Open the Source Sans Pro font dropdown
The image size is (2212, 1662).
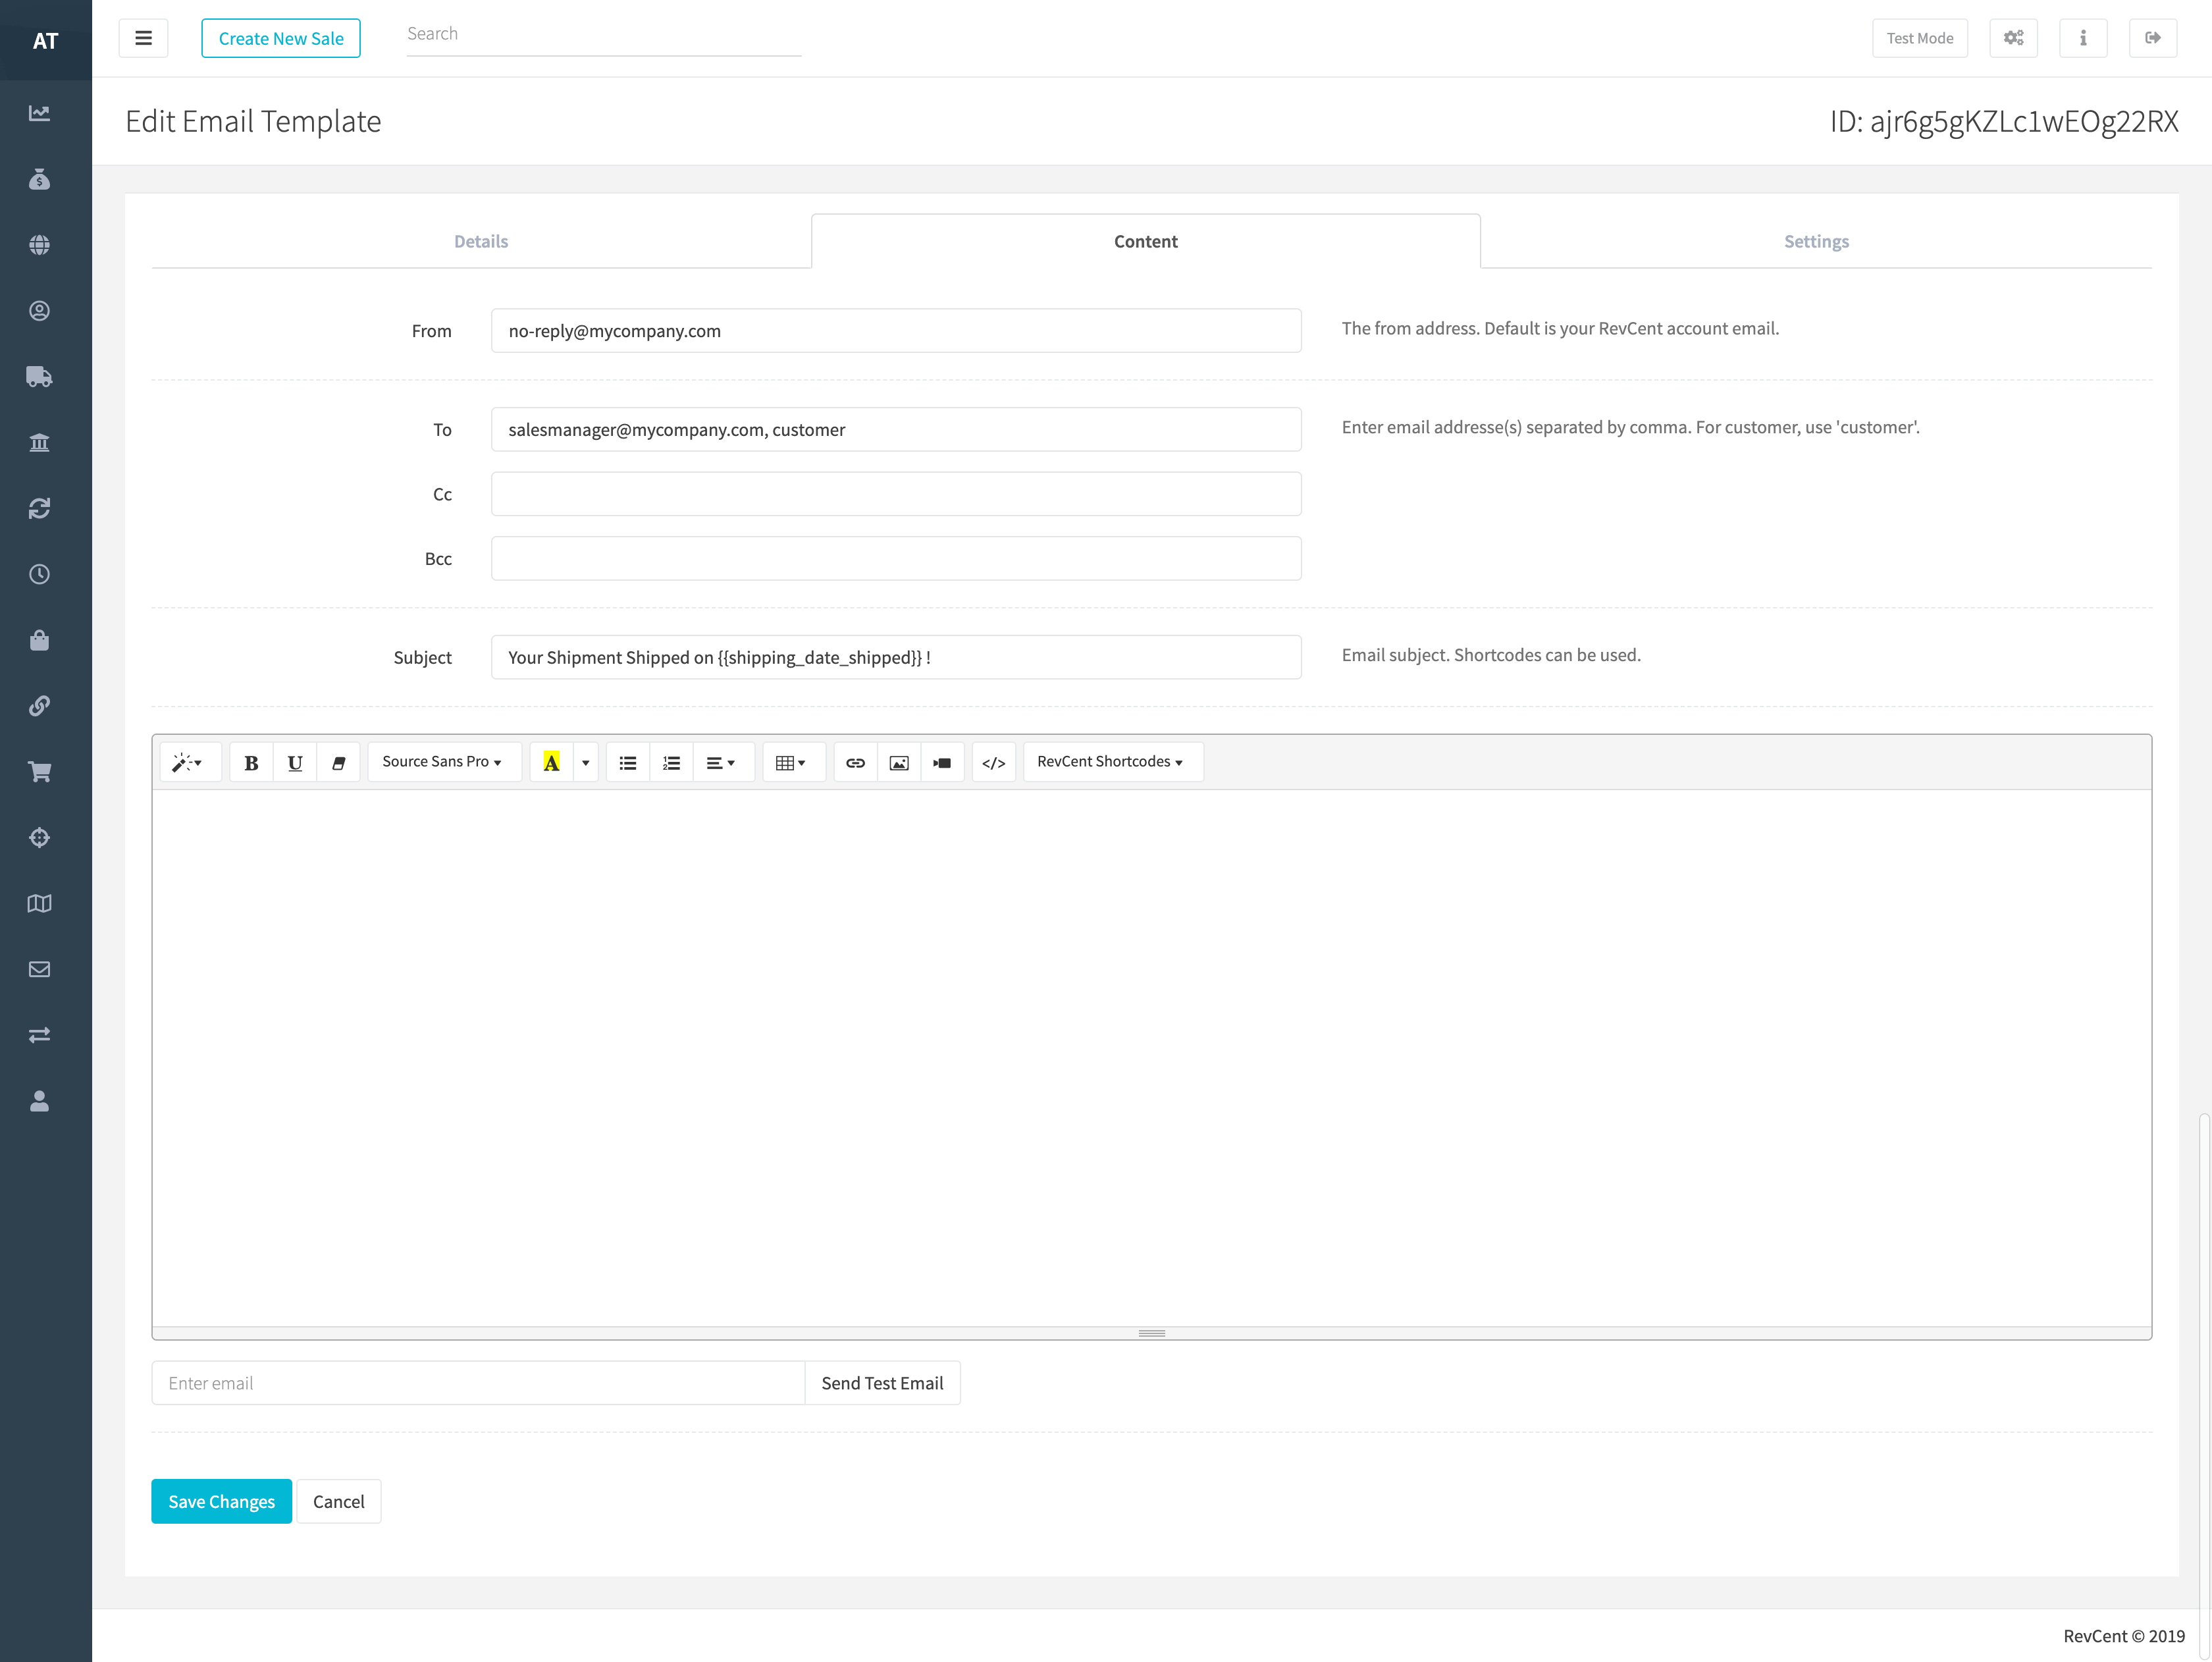pyautogui.click(x=441, y=762)
